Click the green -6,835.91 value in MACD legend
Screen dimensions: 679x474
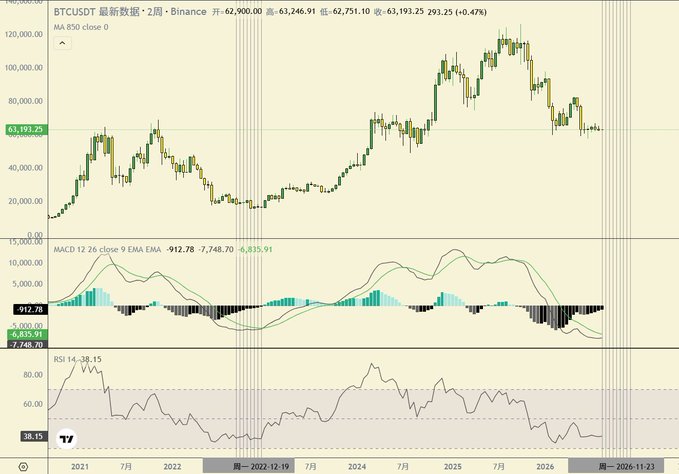(255, 249)
